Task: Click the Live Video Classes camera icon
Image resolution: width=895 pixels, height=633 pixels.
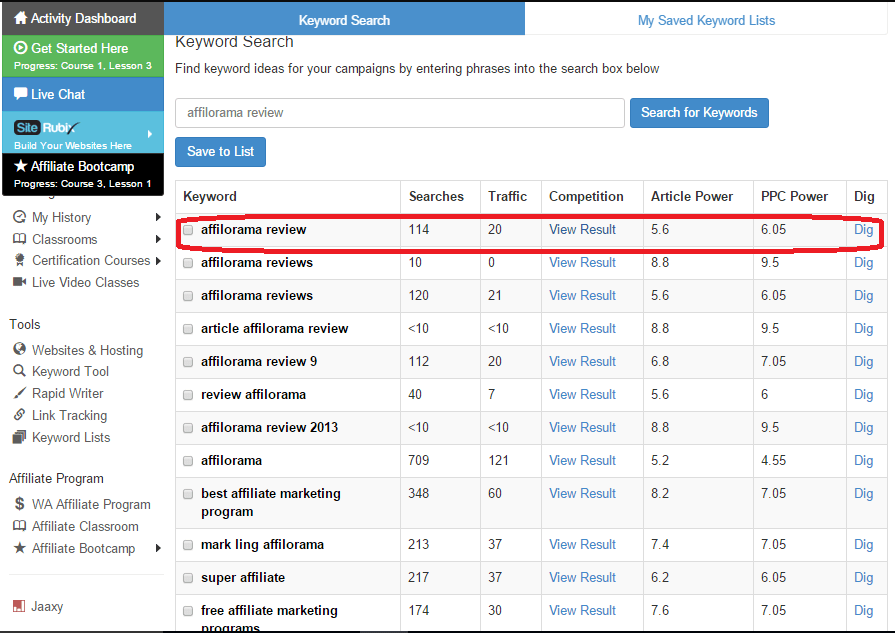Action: coord(19,282)
